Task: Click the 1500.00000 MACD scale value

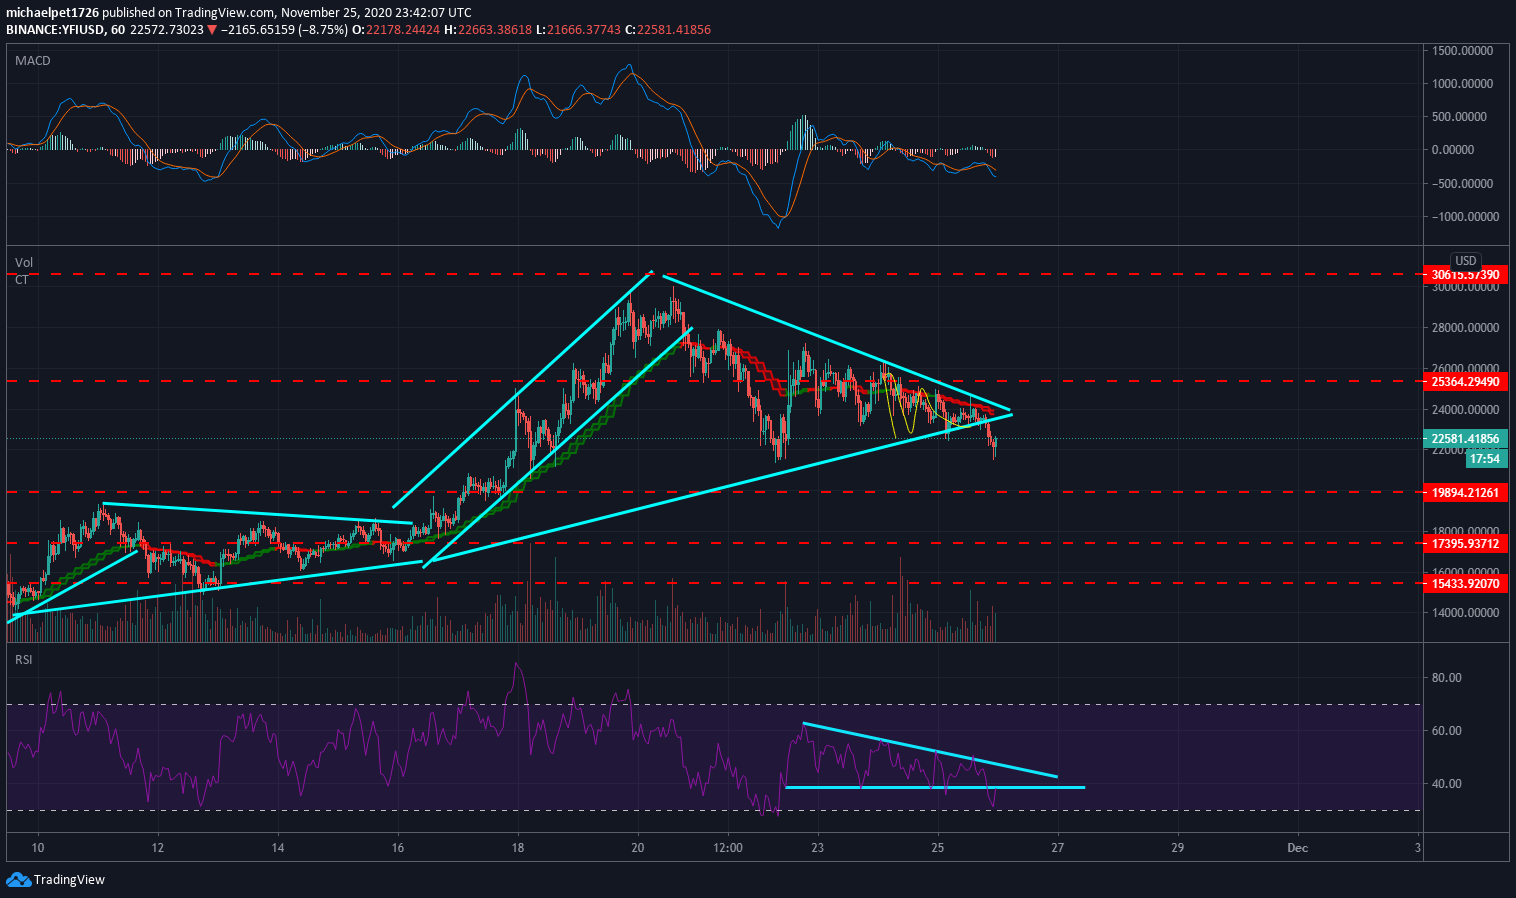Action: (1462, 50)
